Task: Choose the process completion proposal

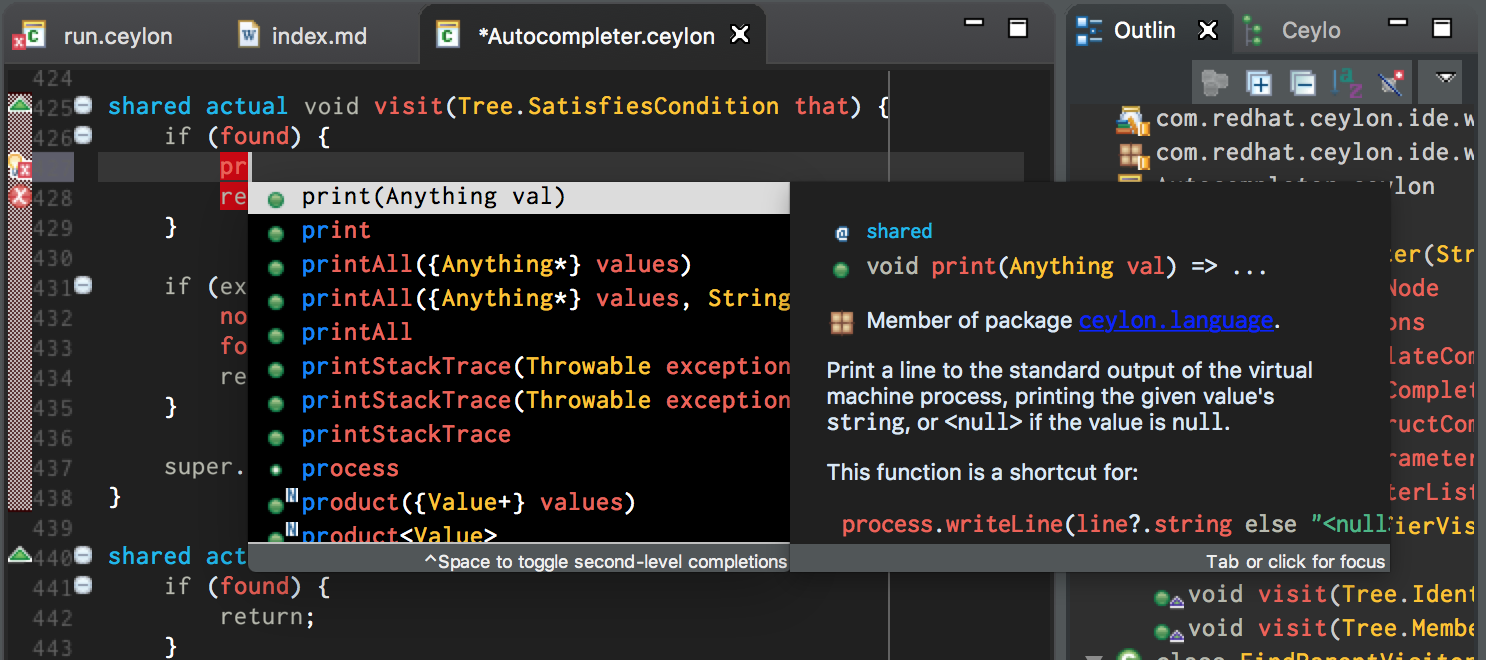Action: [519, 469]
